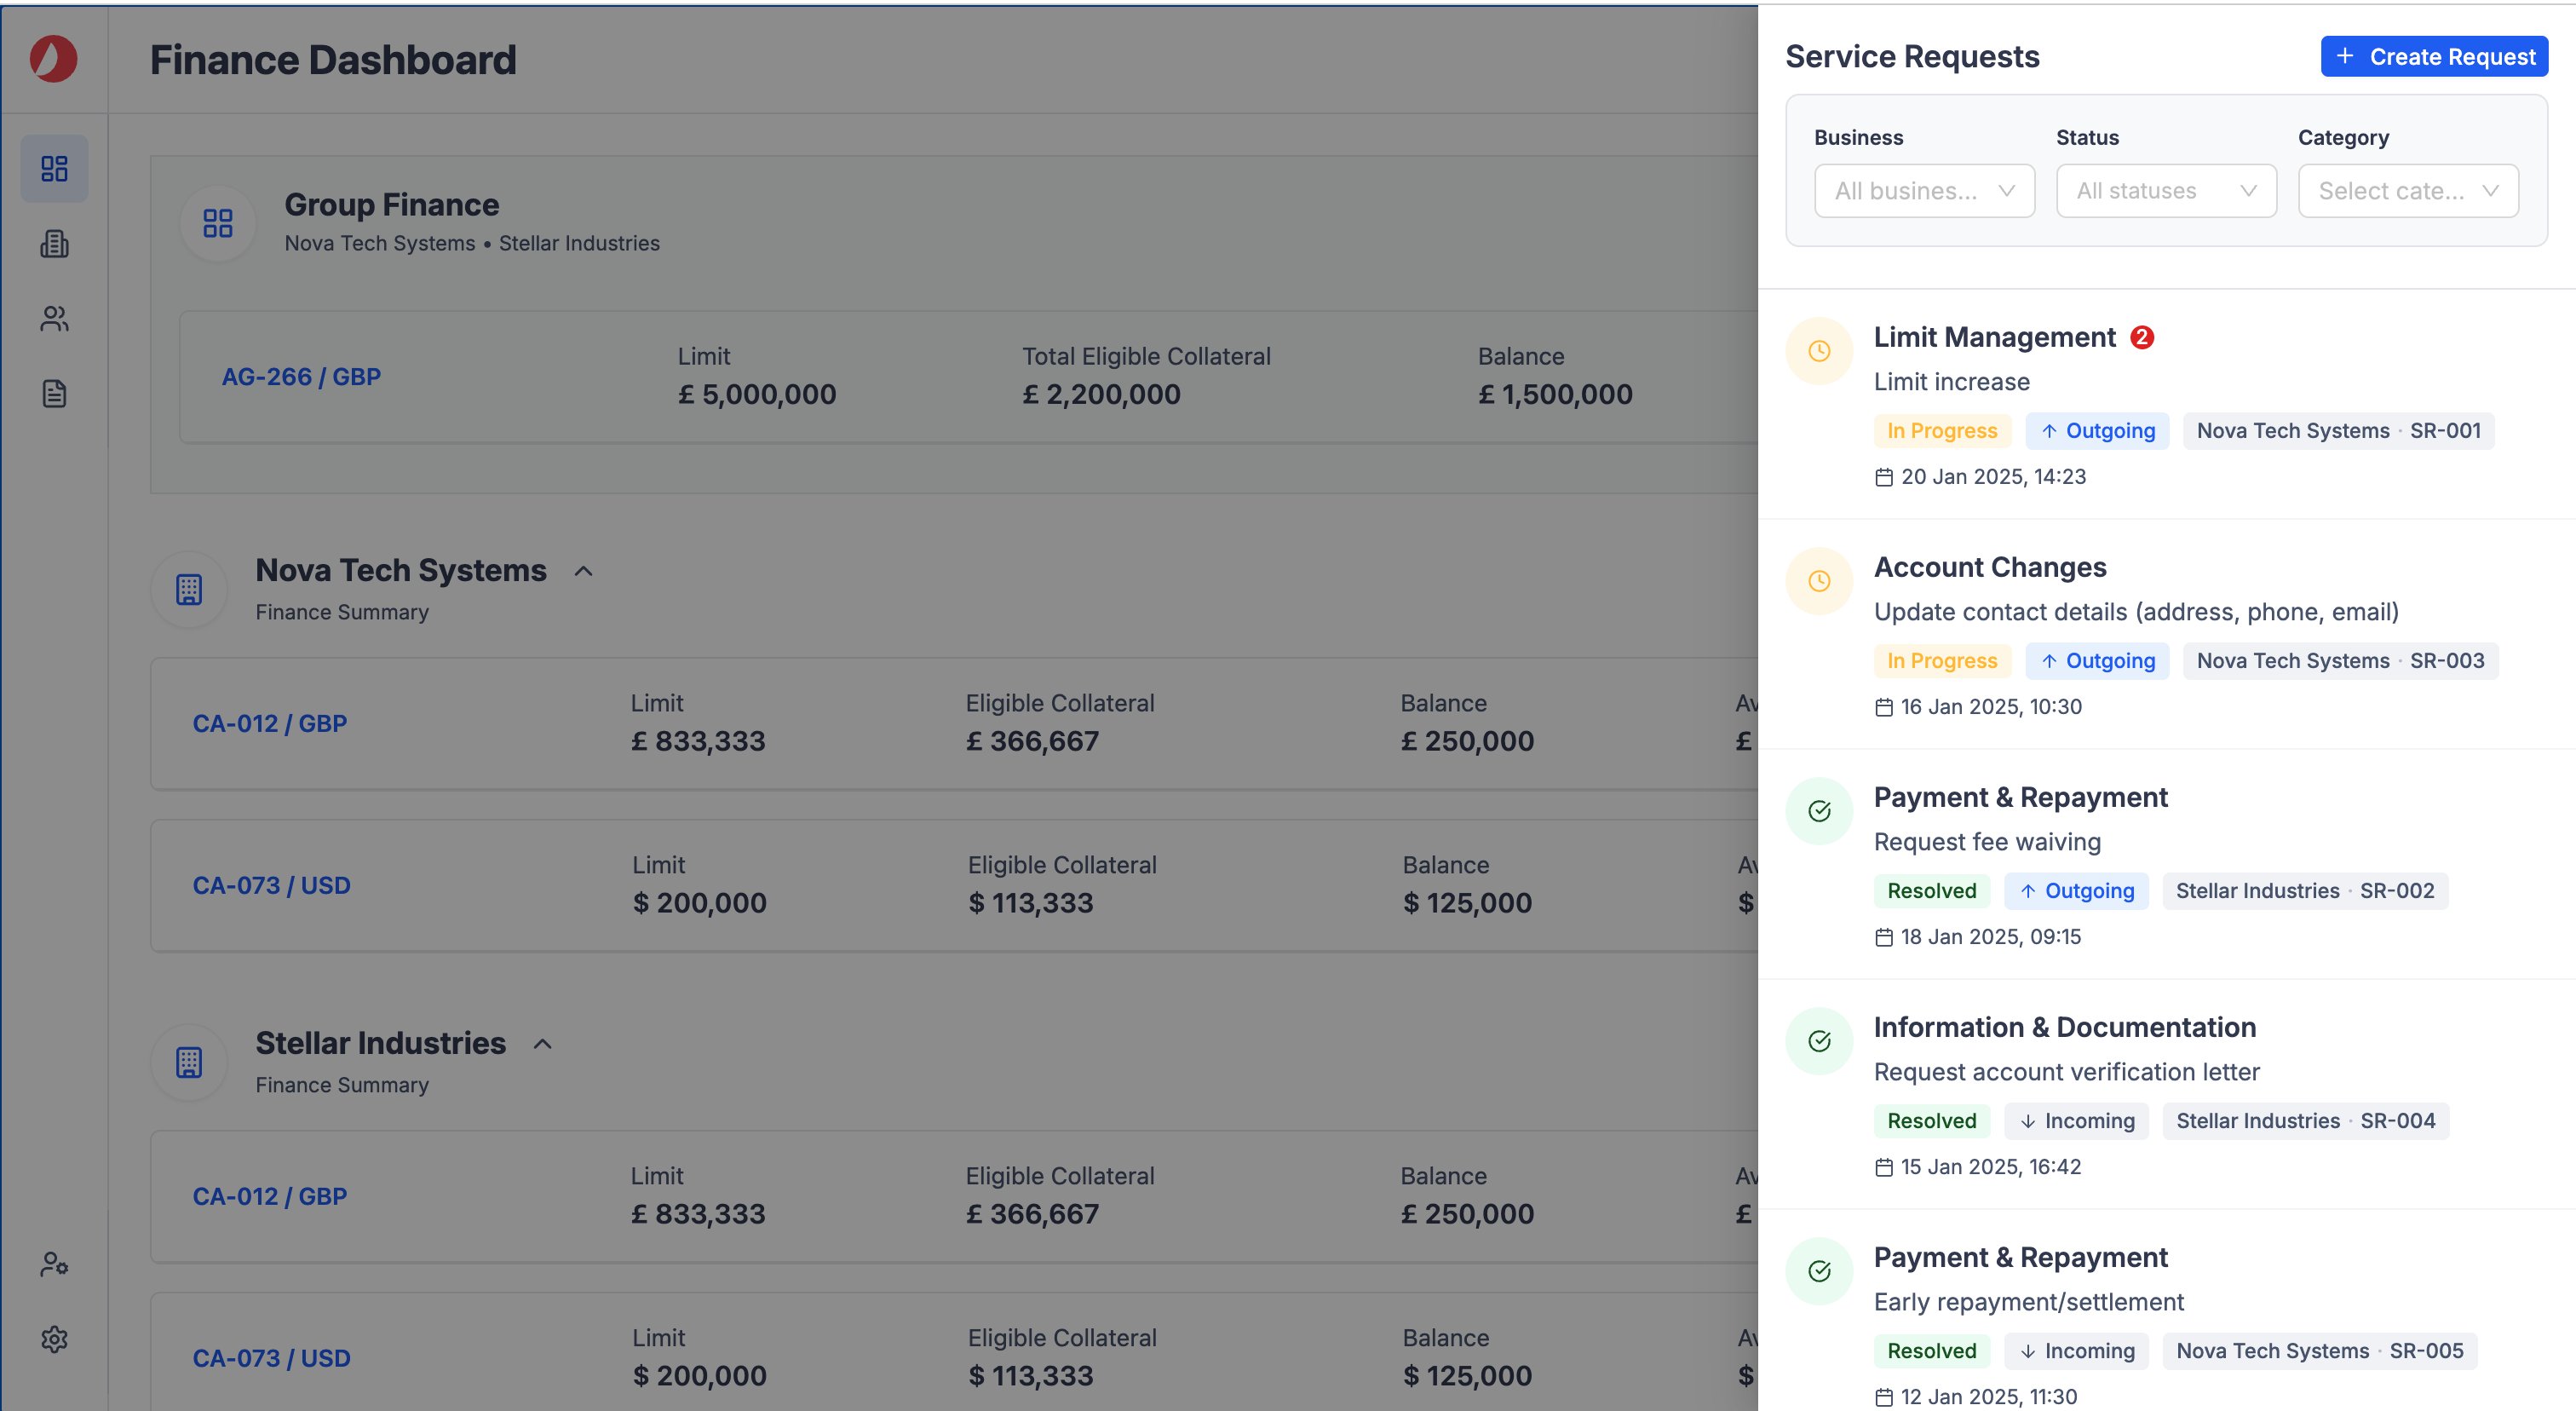Open the Business filter dropdown
This screenshot has width=2576, height=1411.
coord(1924,191)
